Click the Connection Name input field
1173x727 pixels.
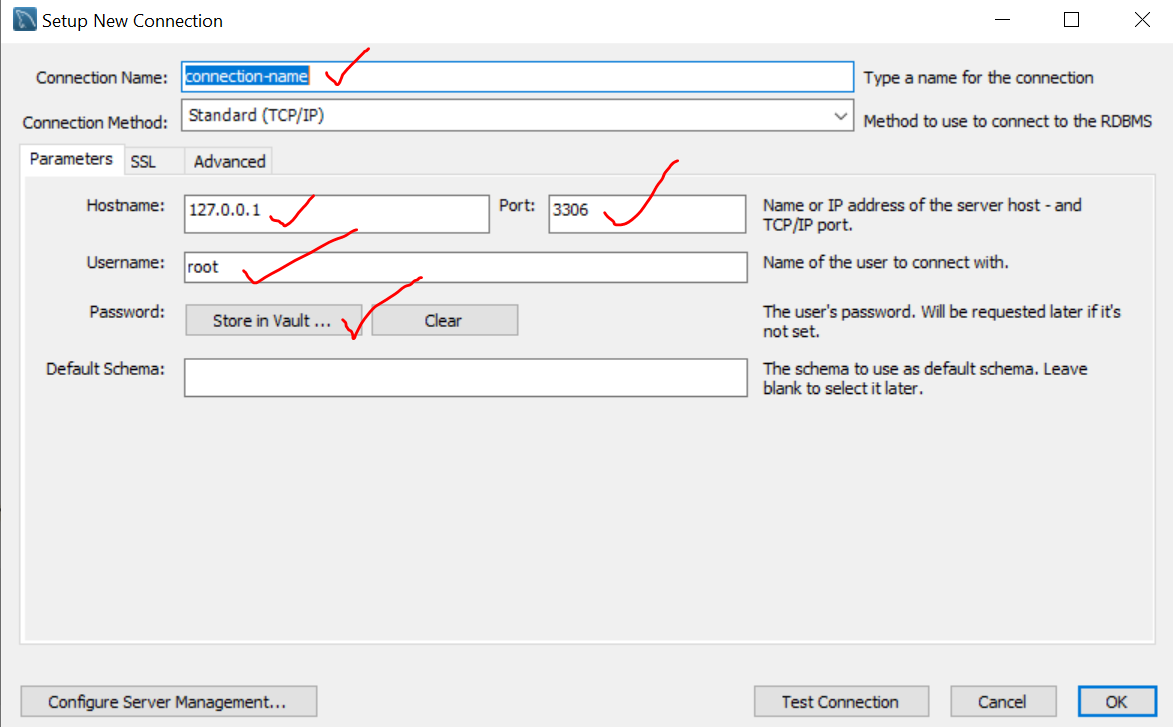pos(517,76)
